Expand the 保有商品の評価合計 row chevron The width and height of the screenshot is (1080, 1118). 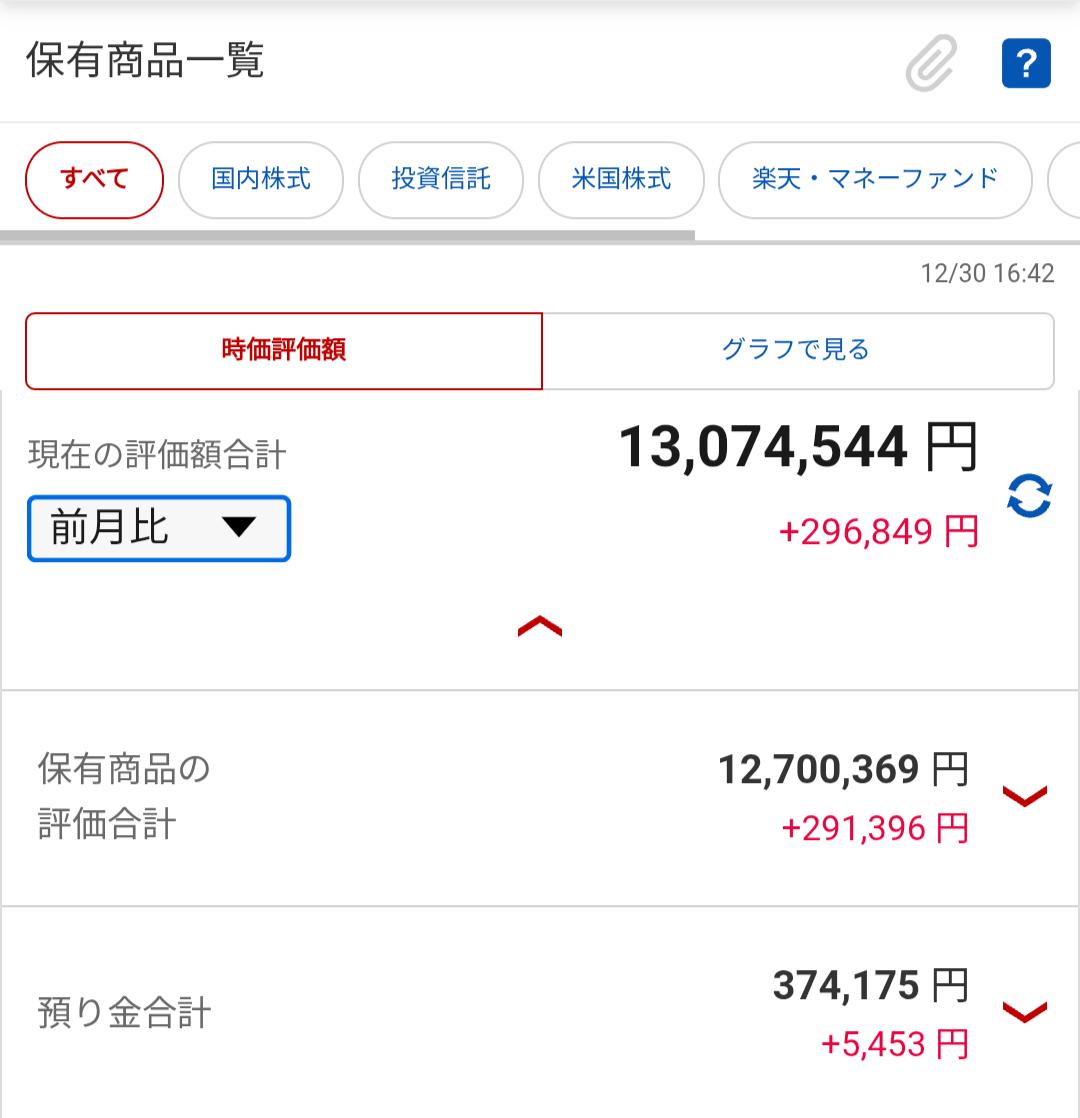(x=1025, y=796)
